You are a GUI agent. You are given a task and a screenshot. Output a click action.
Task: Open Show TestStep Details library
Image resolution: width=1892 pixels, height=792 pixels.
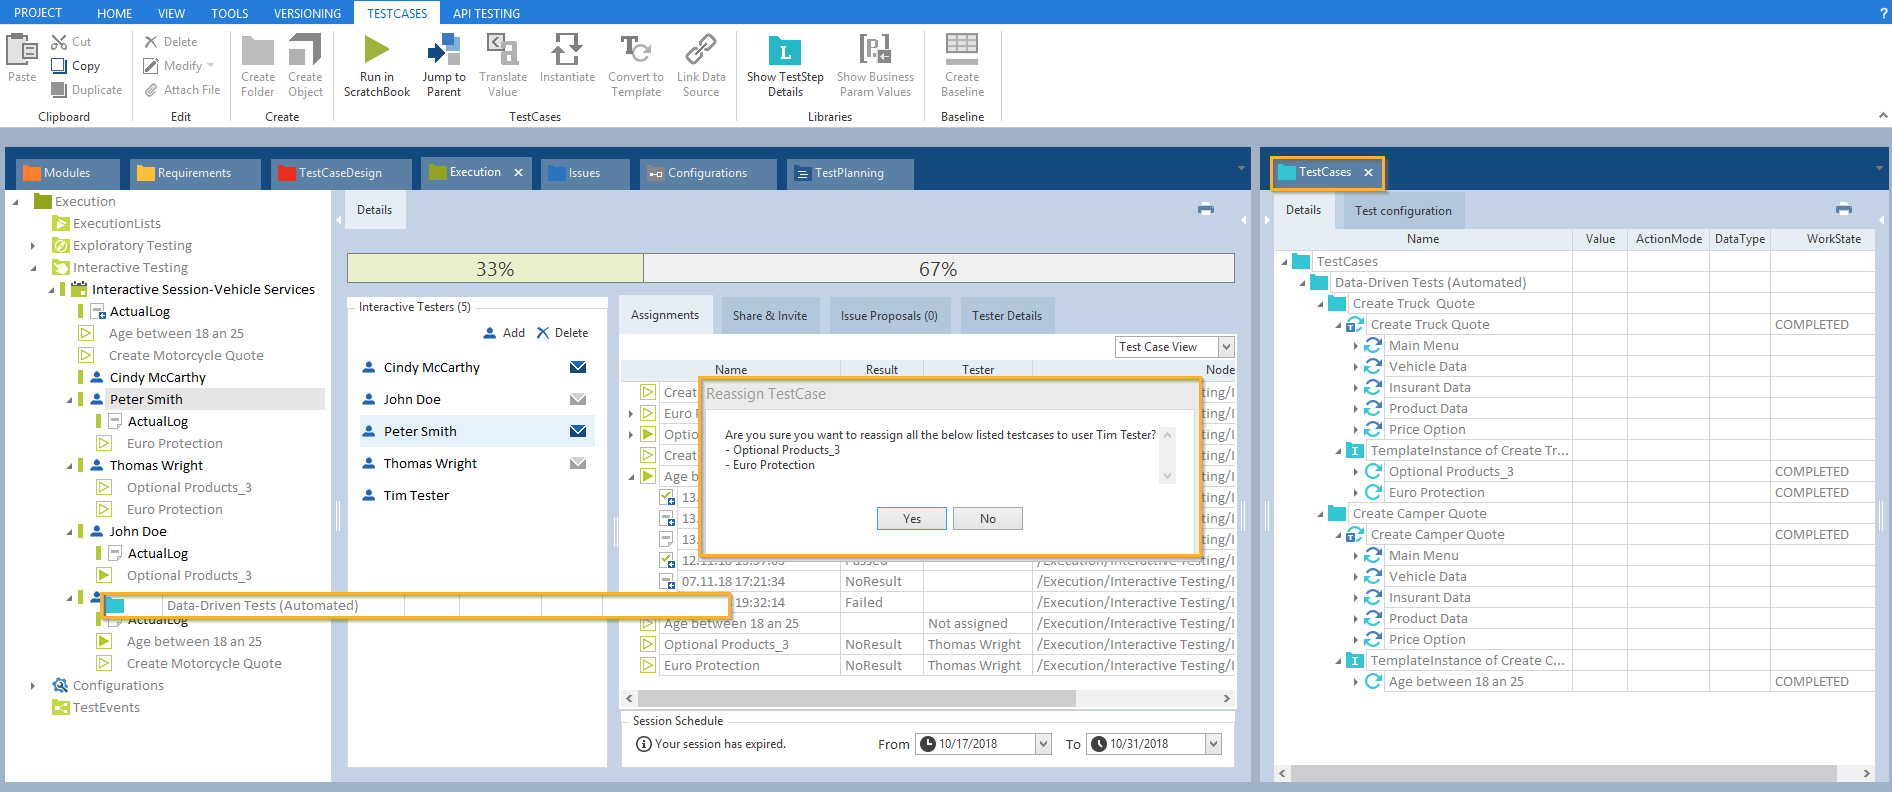coord(784,50)
